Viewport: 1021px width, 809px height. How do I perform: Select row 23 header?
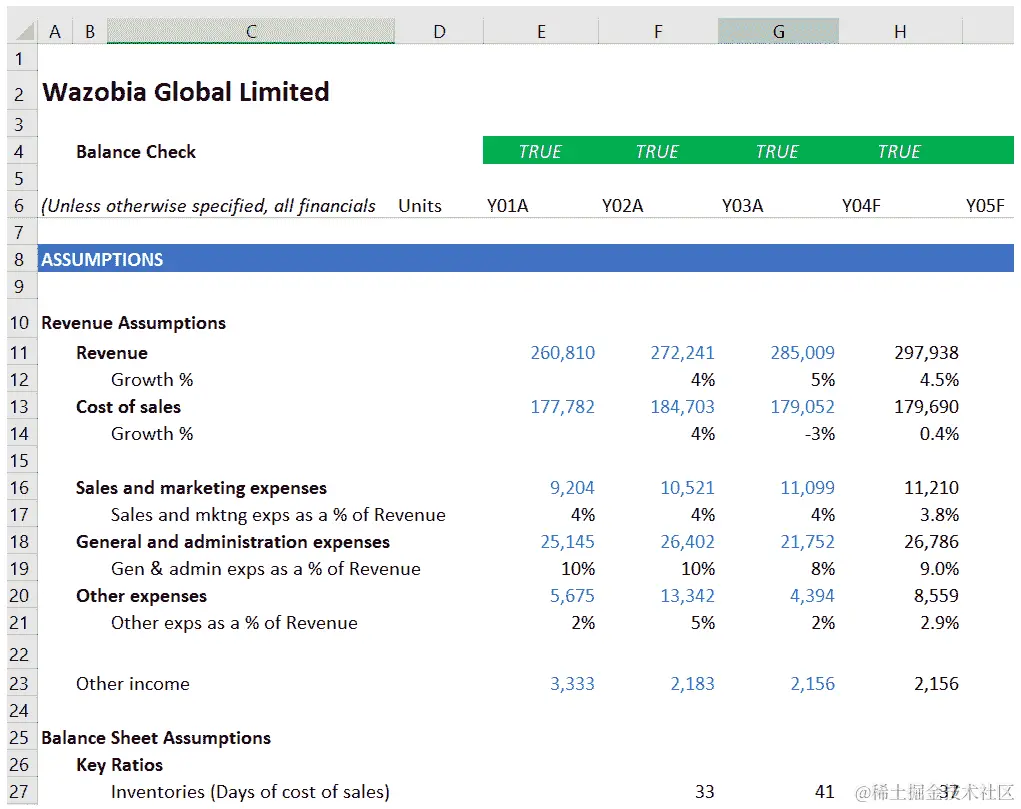[19, 683]
